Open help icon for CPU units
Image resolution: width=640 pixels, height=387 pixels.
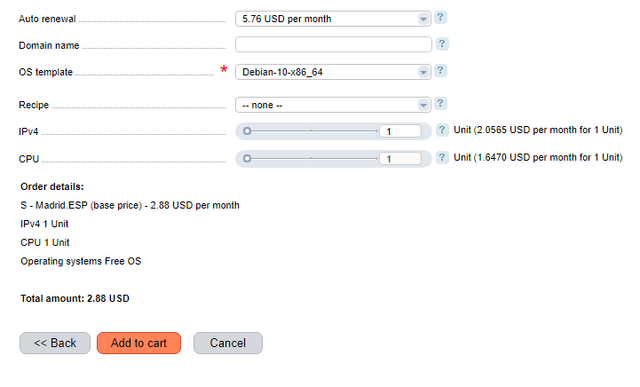pyautogui.click(x=442, y=158)
